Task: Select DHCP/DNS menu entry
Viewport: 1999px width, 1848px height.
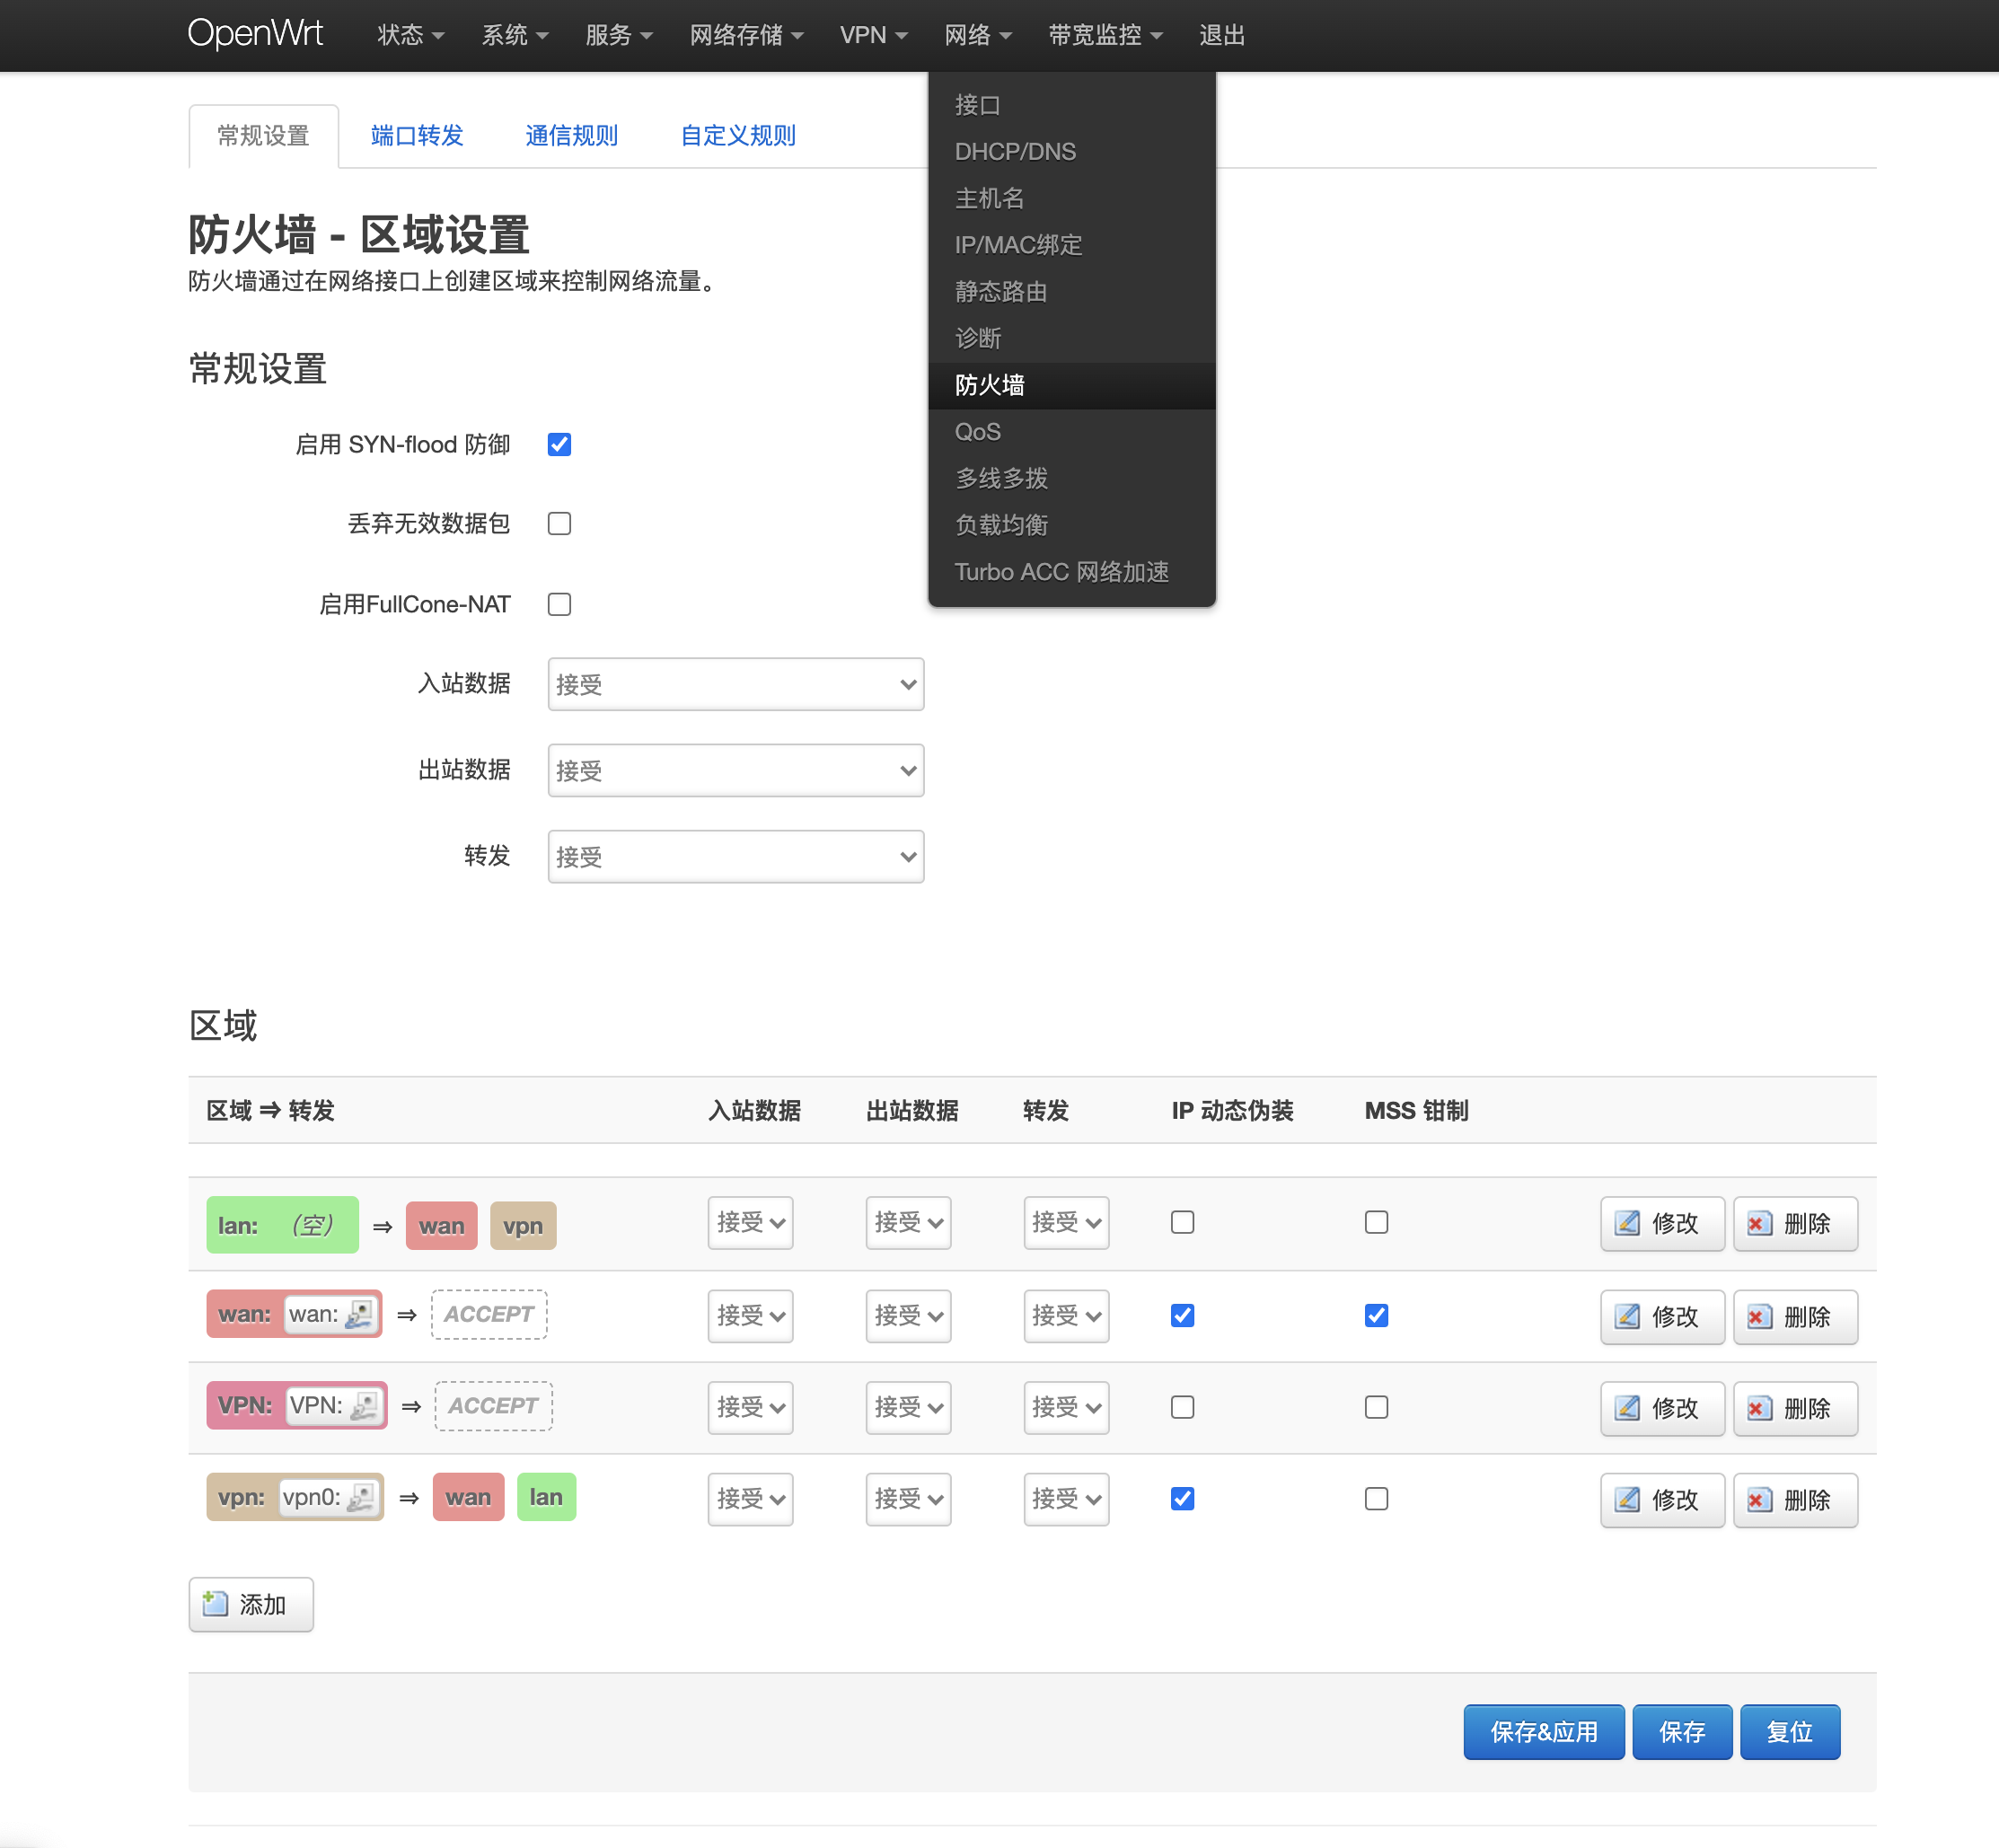Action: pos(1072,152)
